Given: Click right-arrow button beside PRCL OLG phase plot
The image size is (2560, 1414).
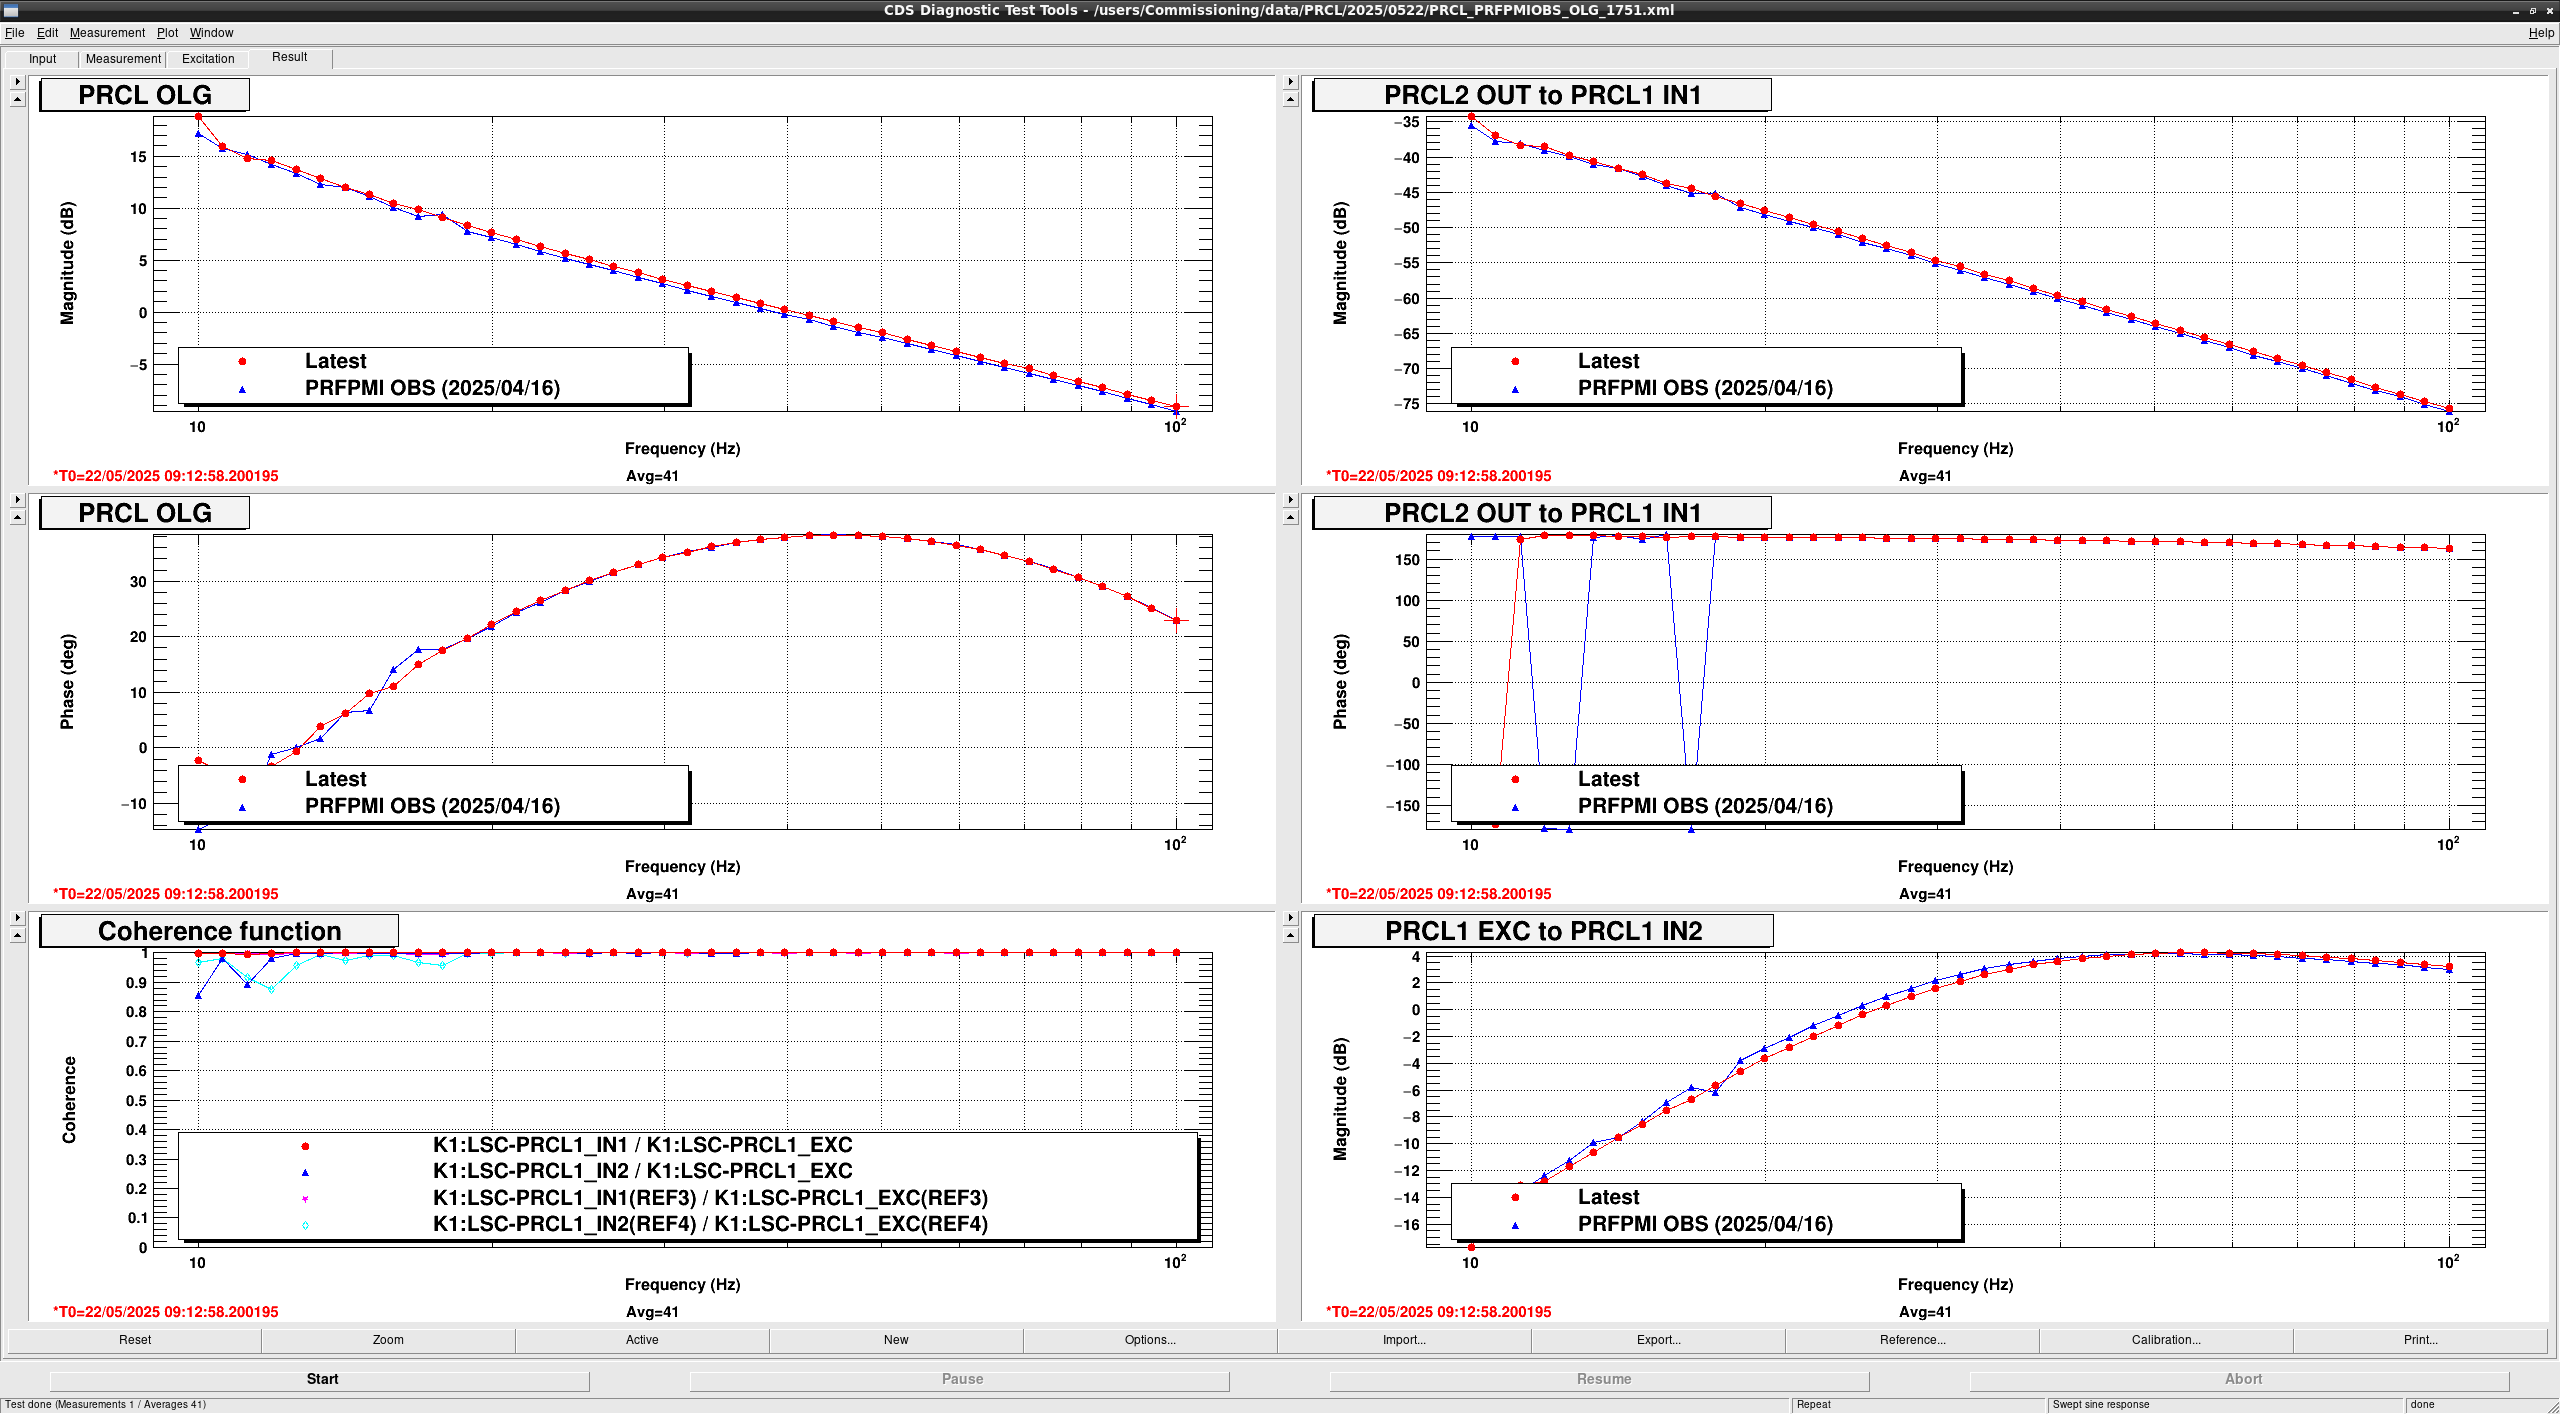Looking at the screenshot, I should pos(17,500).
